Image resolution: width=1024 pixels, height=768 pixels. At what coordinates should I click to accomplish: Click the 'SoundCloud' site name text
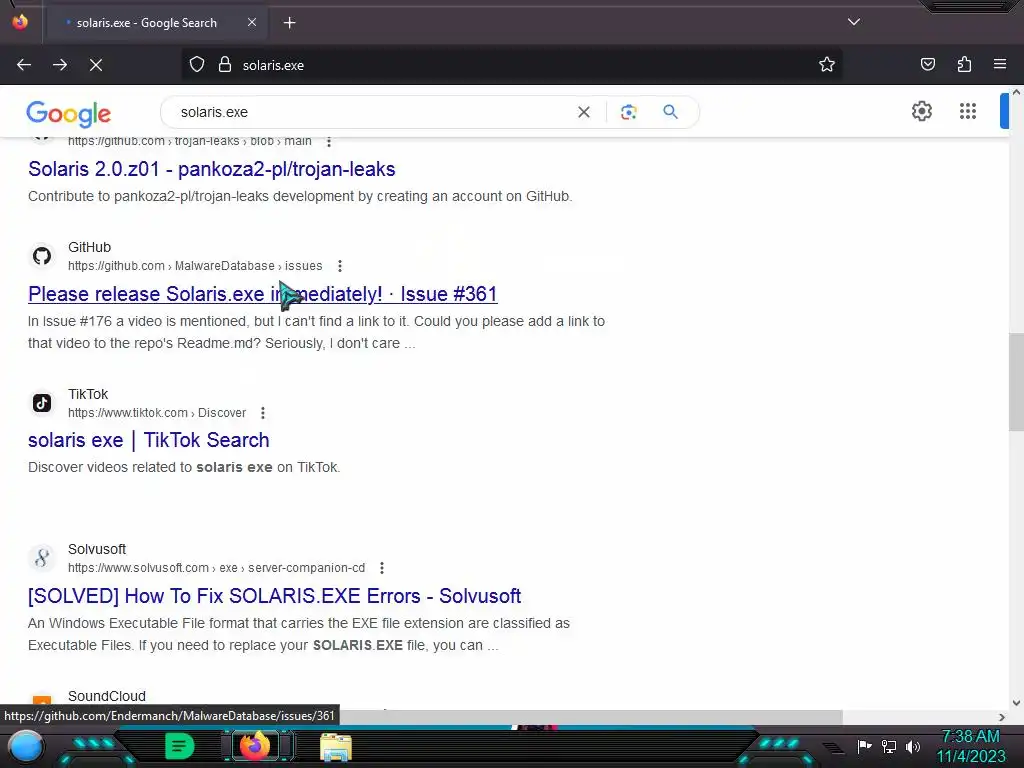click(x=107, y=696)
